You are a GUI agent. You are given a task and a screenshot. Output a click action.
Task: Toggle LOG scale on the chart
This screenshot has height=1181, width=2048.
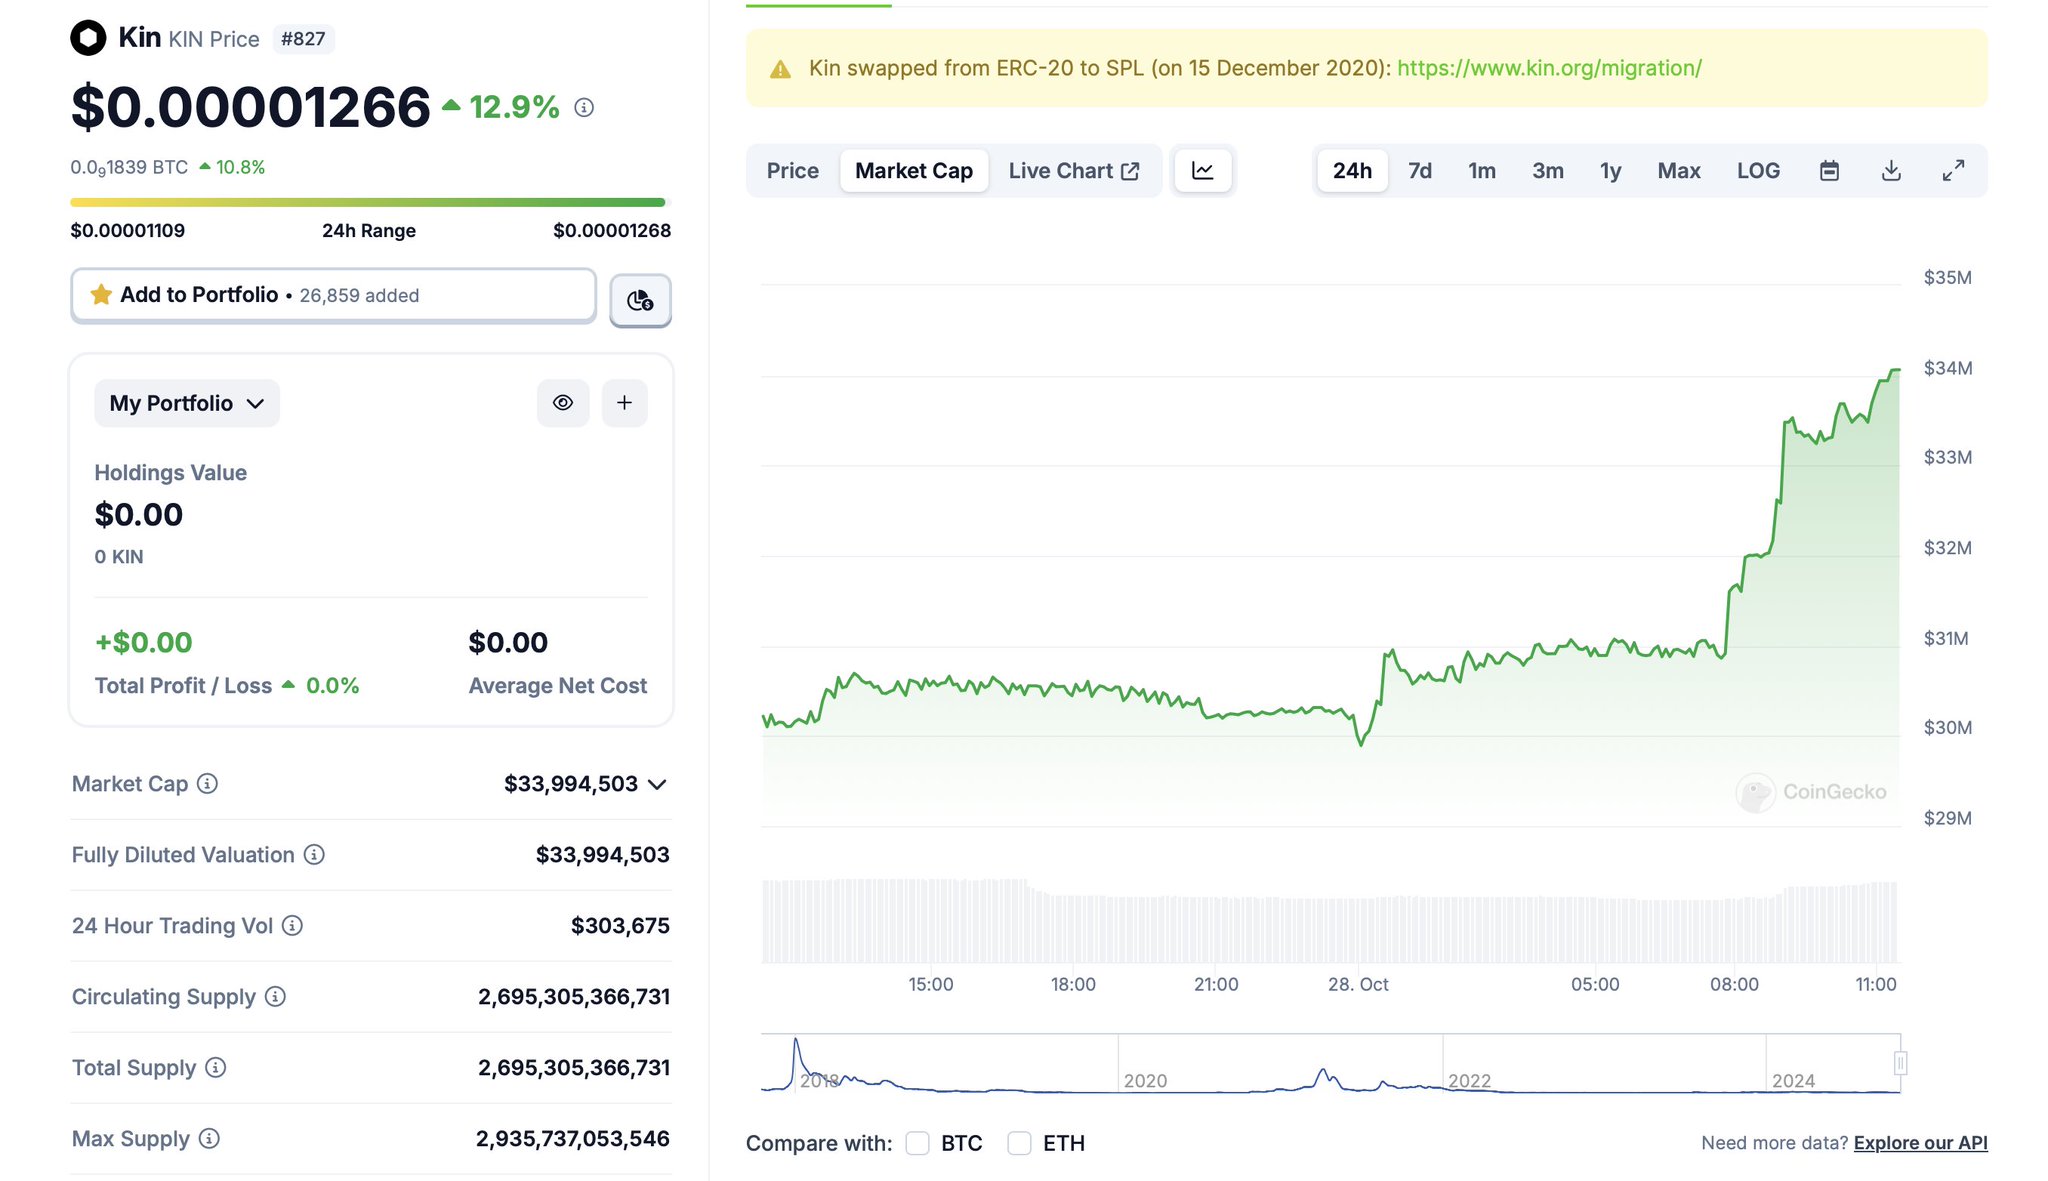click(x=1758, y=171)
